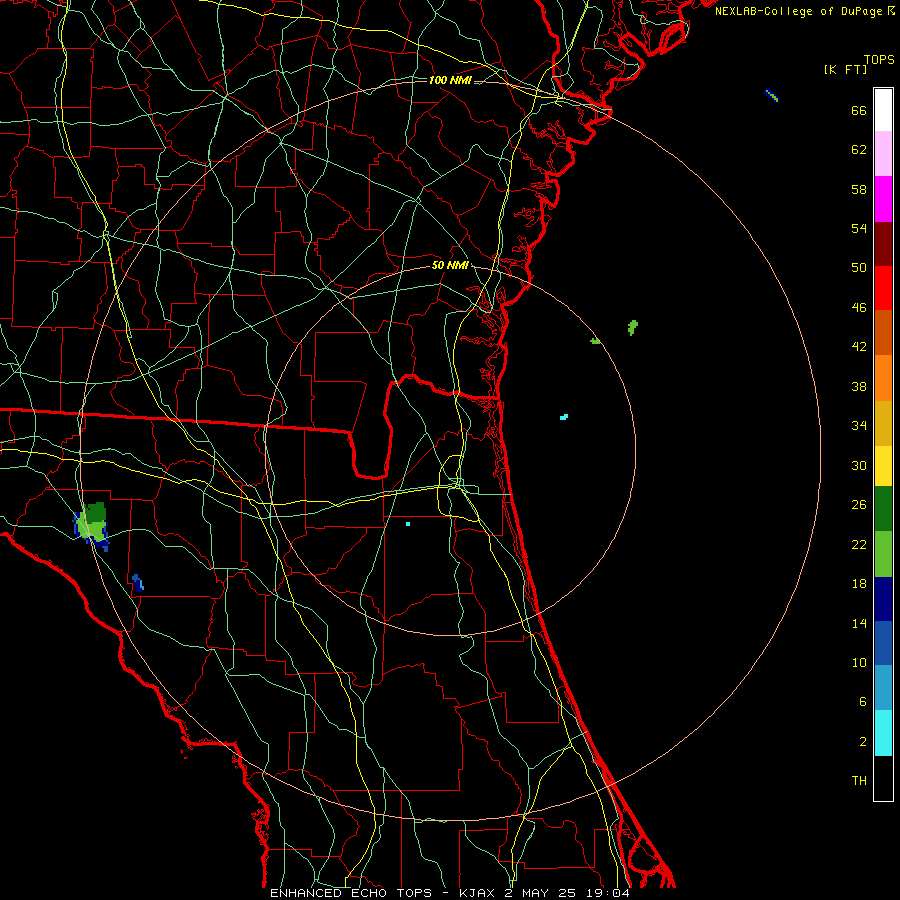The image size is (900, 900).
Task: Click the '[K FT]' units label
Action: [845, 70]
